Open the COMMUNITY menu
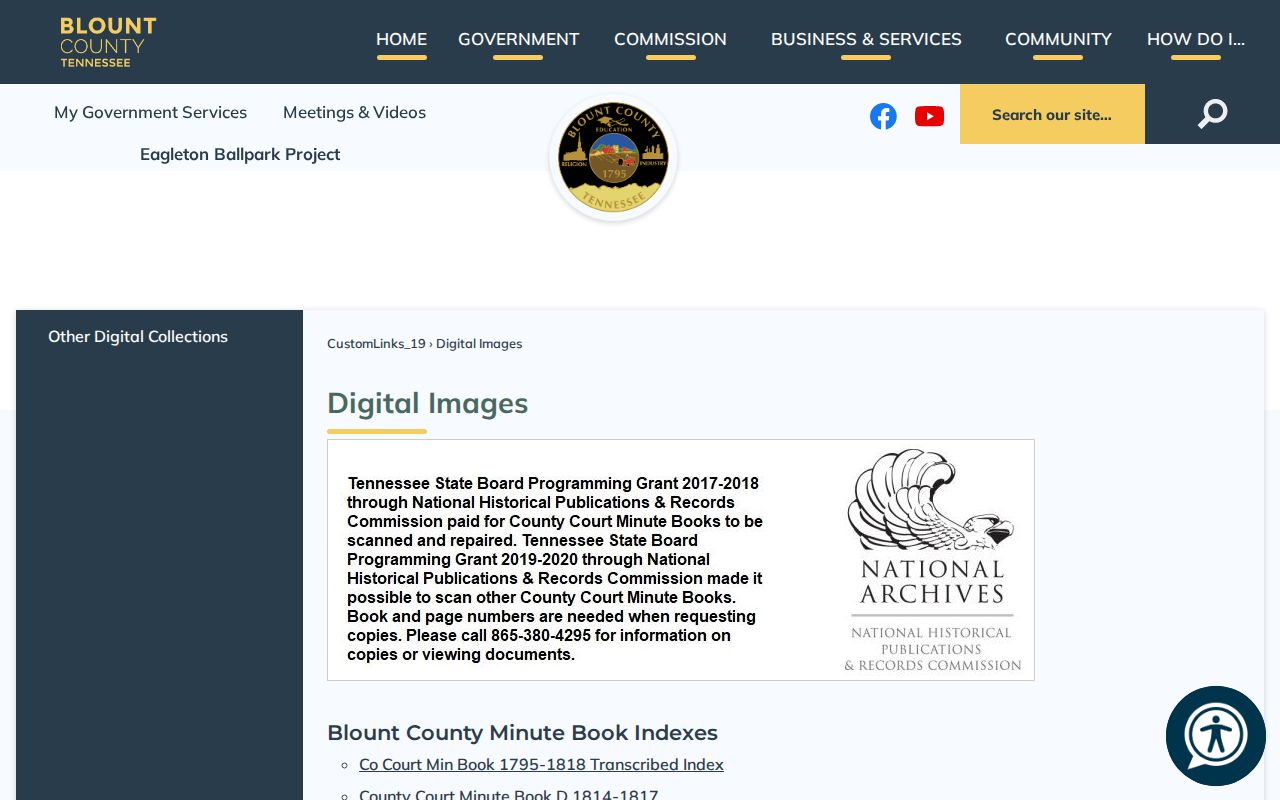1280x800 pixels. coord(1058,40)
